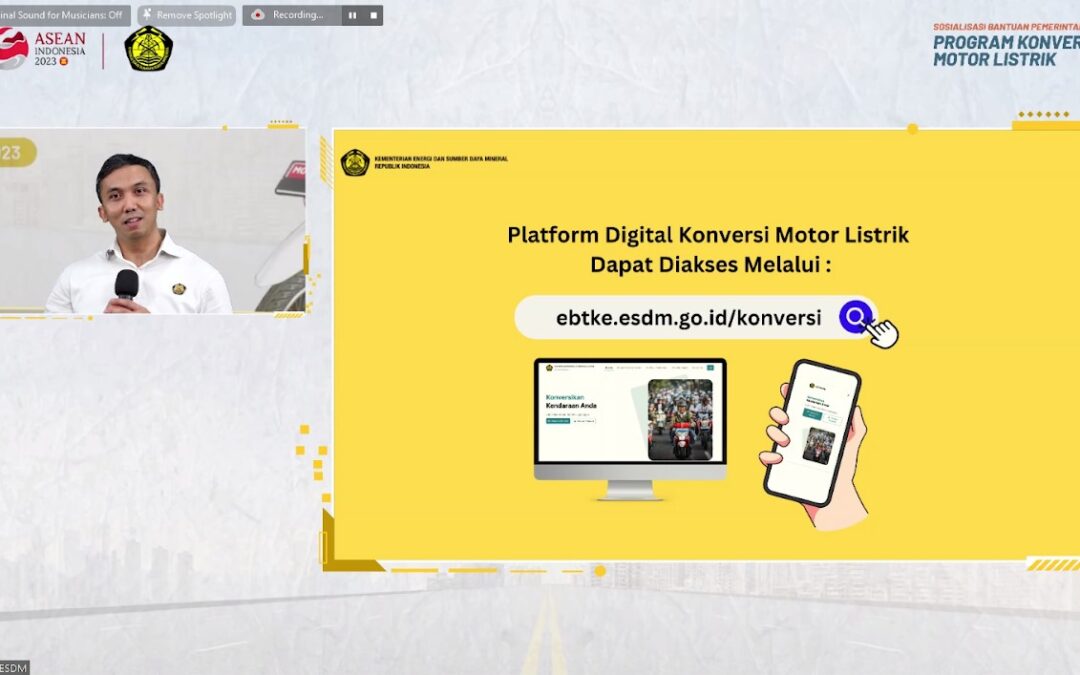
Task: Click the "Platform Digital Konversi Motor Listrik" heading
Action: coord(708,235)
